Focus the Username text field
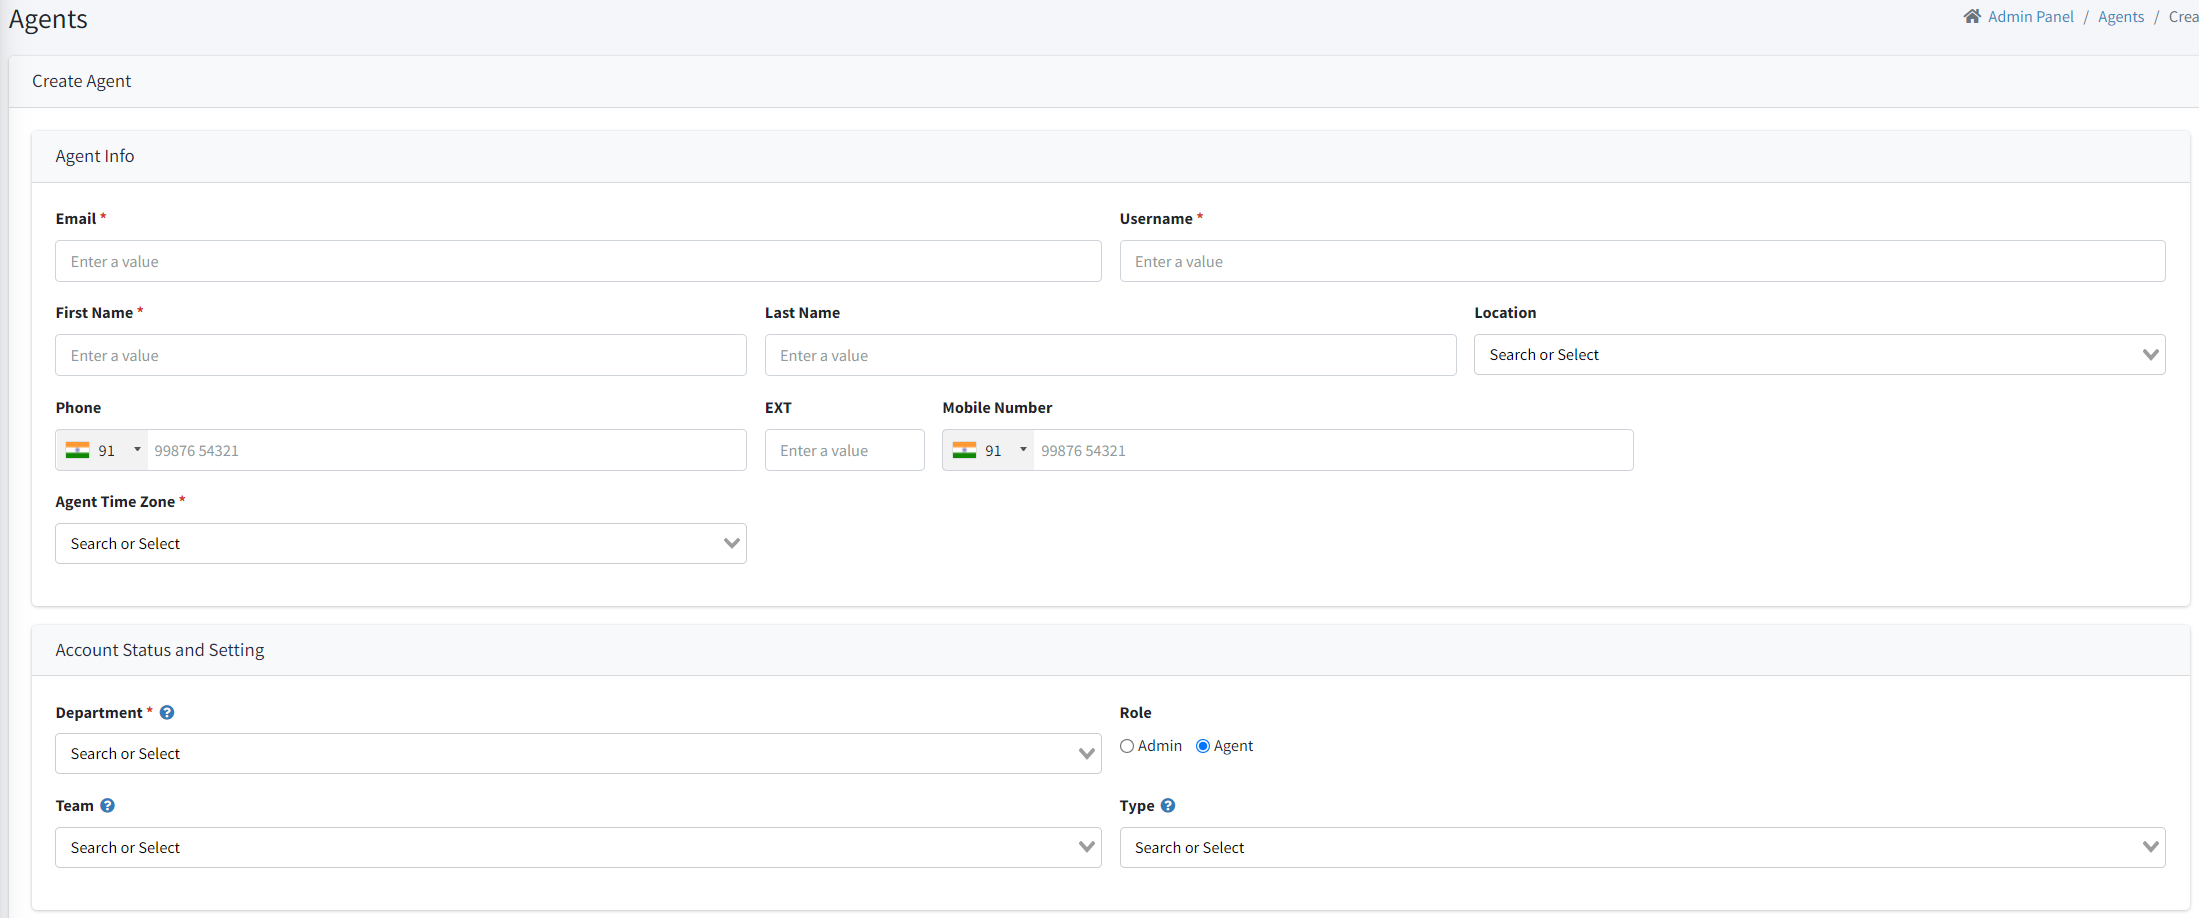The width and height of the screenshot is (2199, 918). (x=1641, y=262)
